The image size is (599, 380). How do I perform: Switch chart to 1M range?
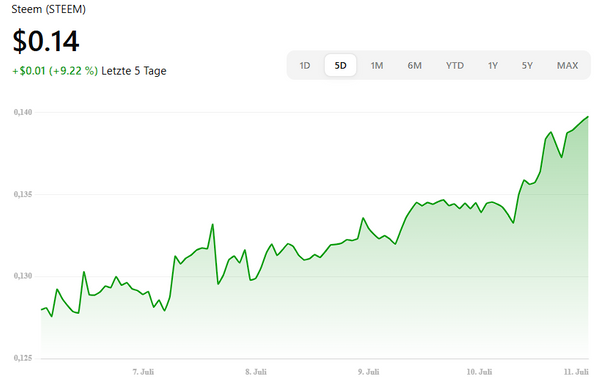377,66
